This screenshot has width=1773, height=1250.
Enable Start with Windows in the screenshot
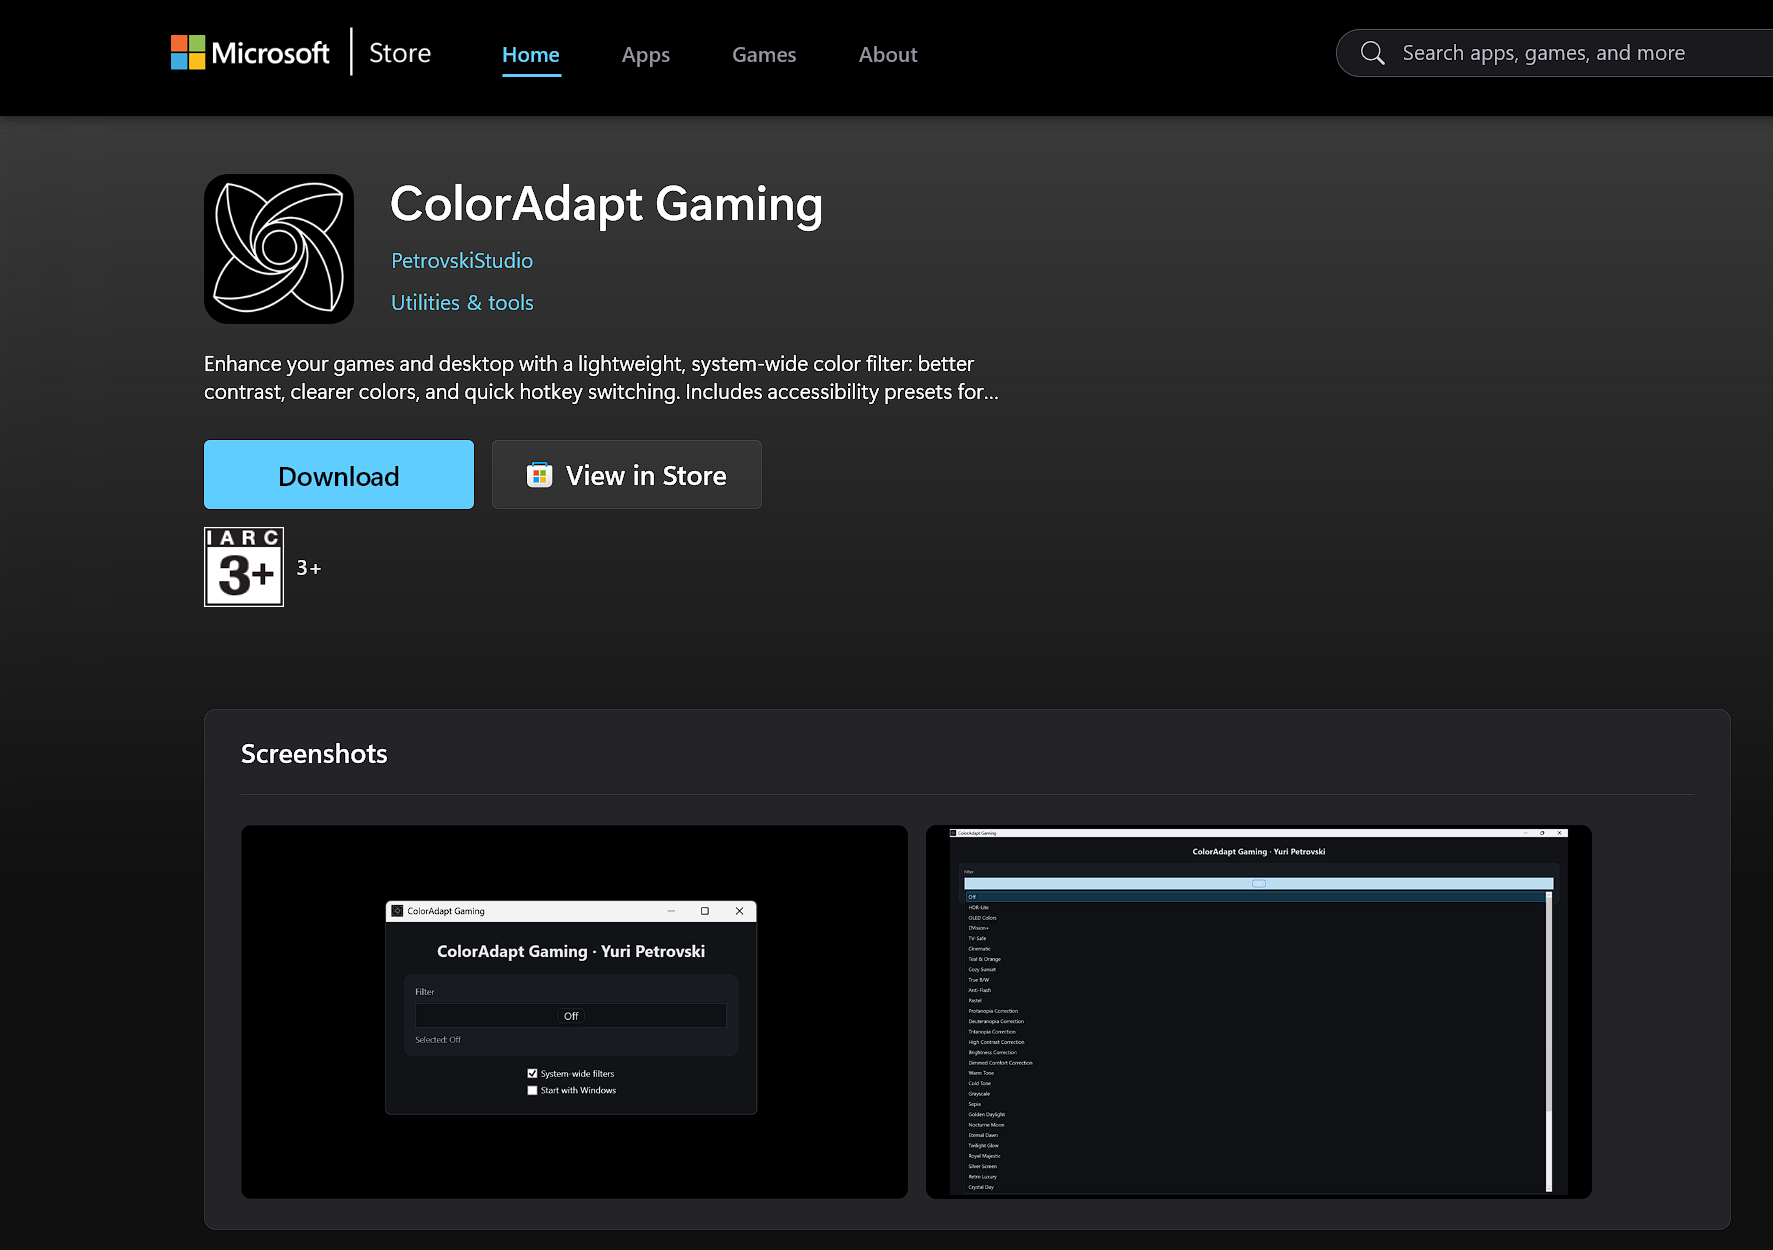(x=533, y=1090)
